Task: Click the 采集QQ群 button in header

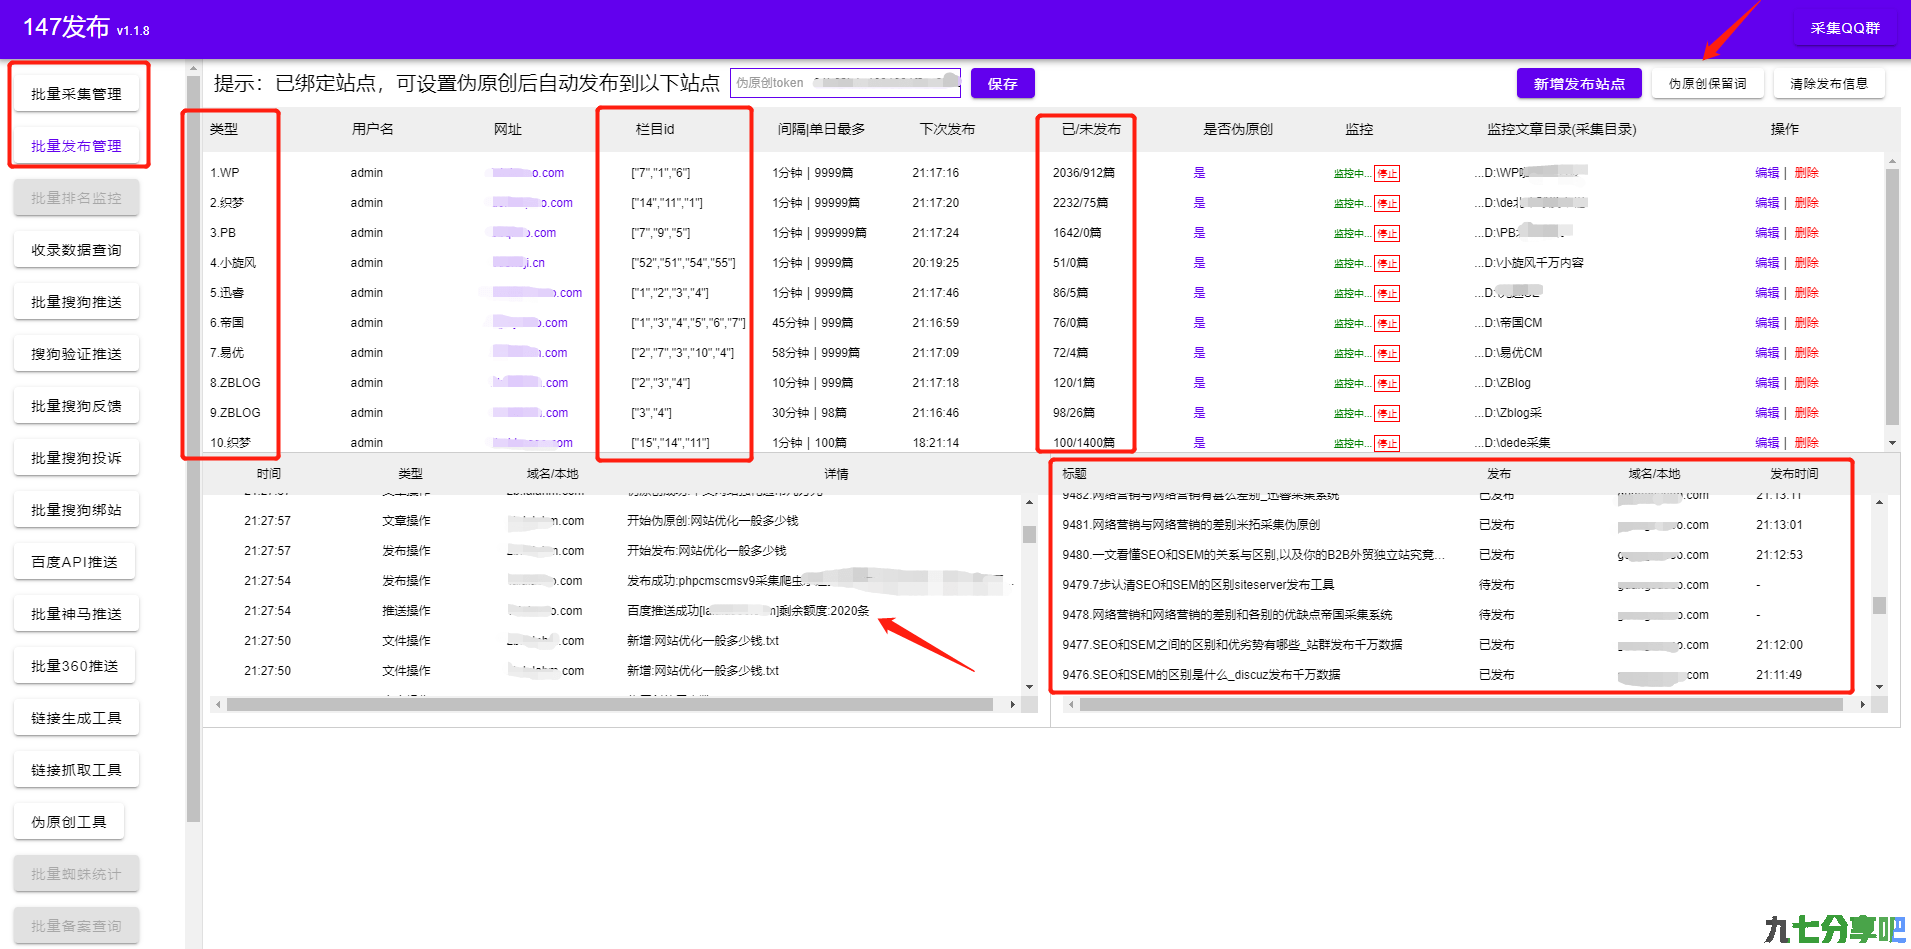Action: coord(1845,28)
